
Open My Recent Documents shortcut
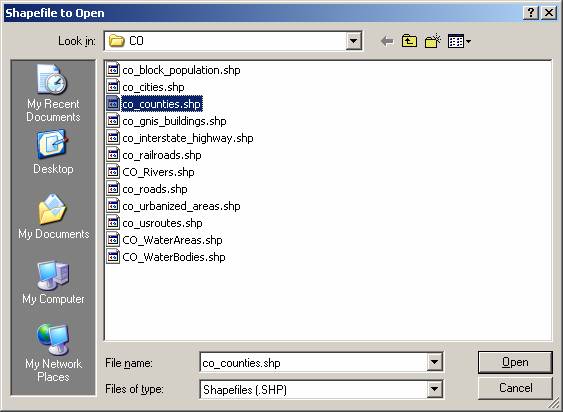53,93
